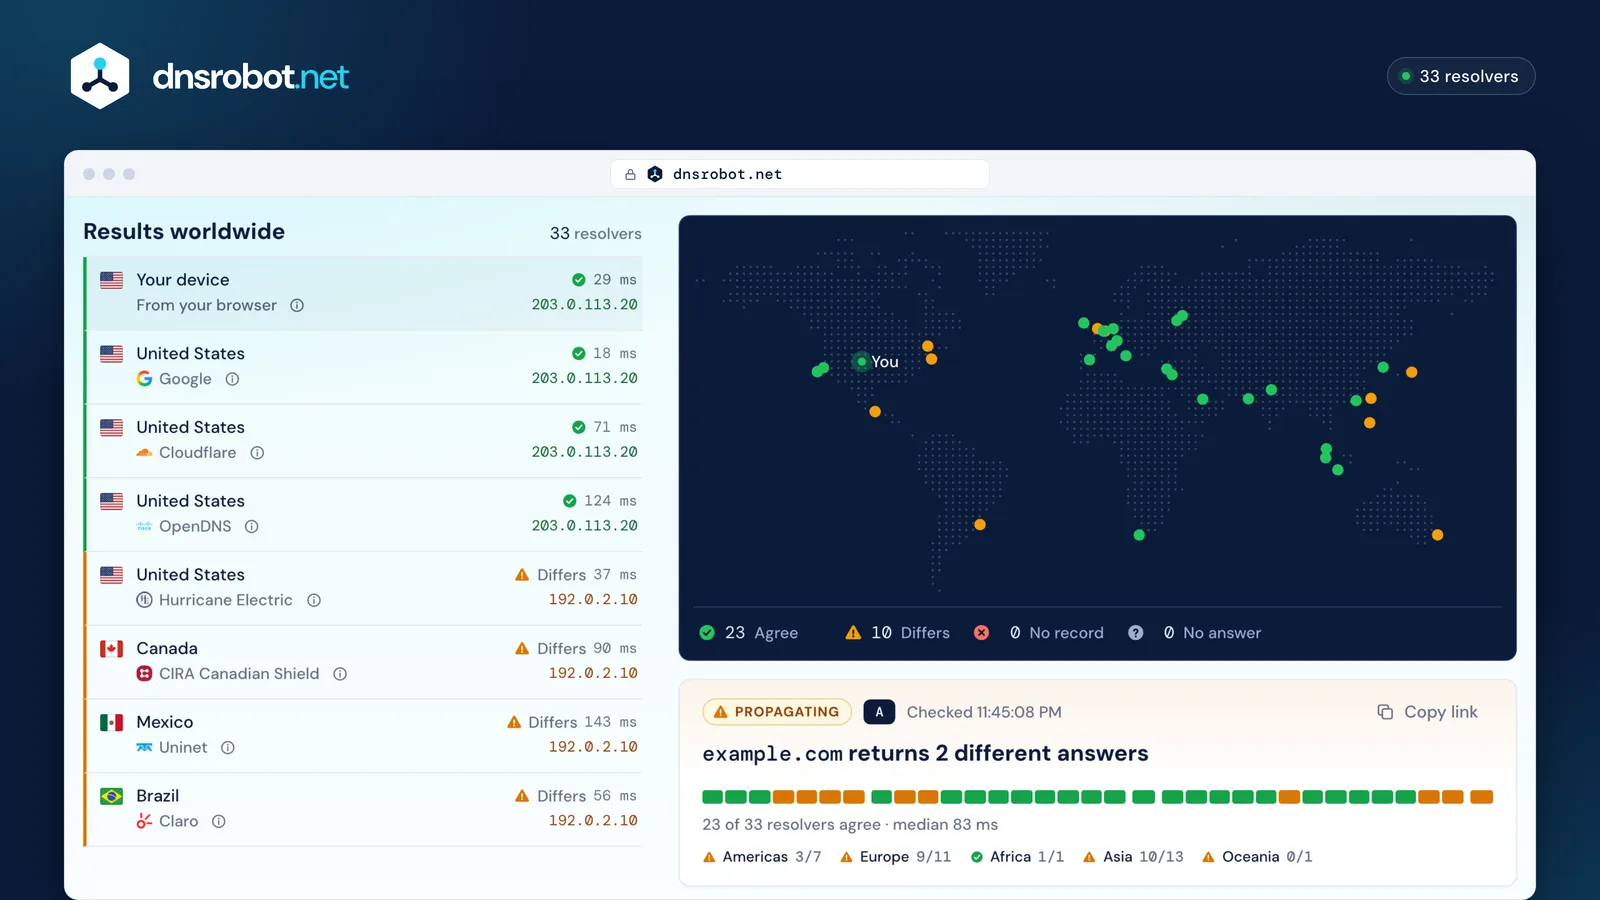Click the Checked 11:45:08 PM timestamp
1600x900 pixels.
pos(984,712)
